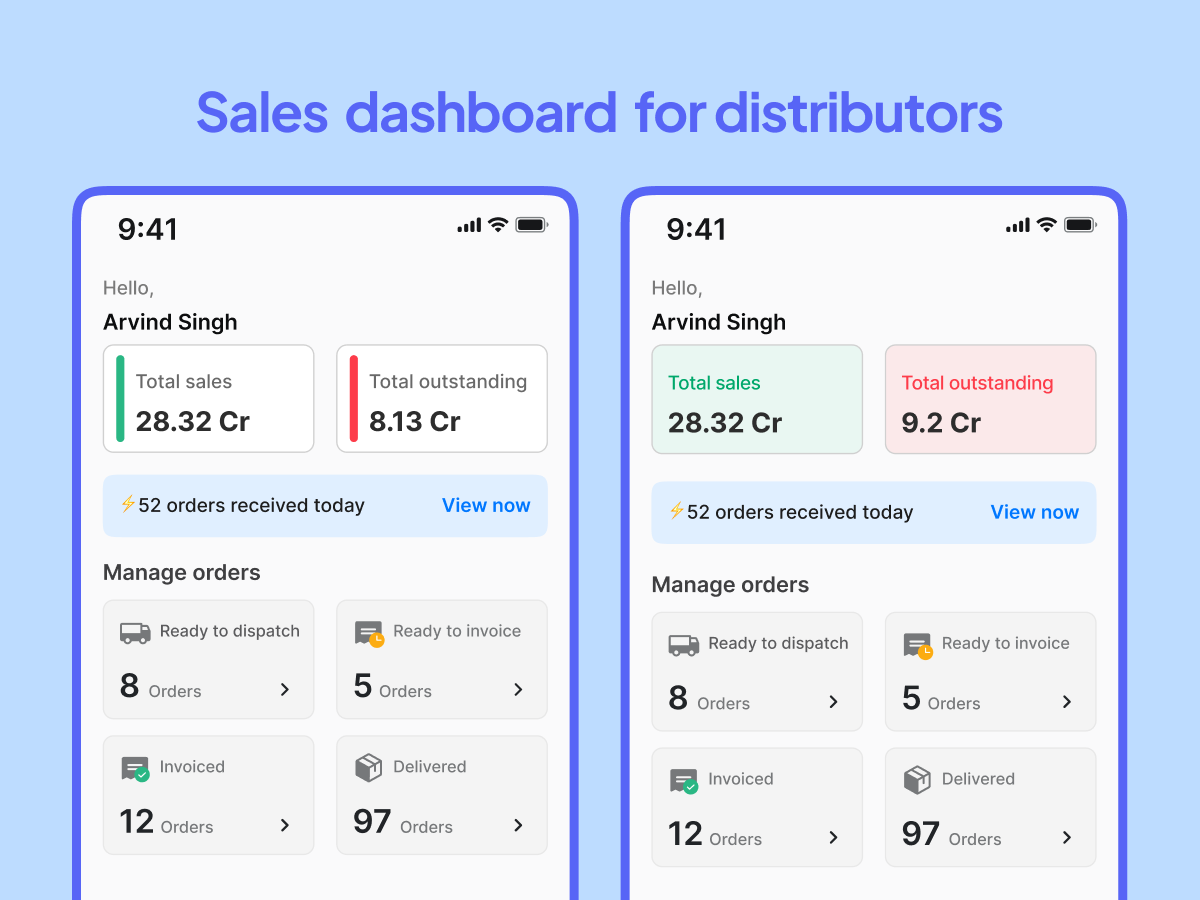Expand the Ready to dispatch orders chevron
Image resolution: width=1200 pixels, height=900 pixels.
click(x=284, y=690)
